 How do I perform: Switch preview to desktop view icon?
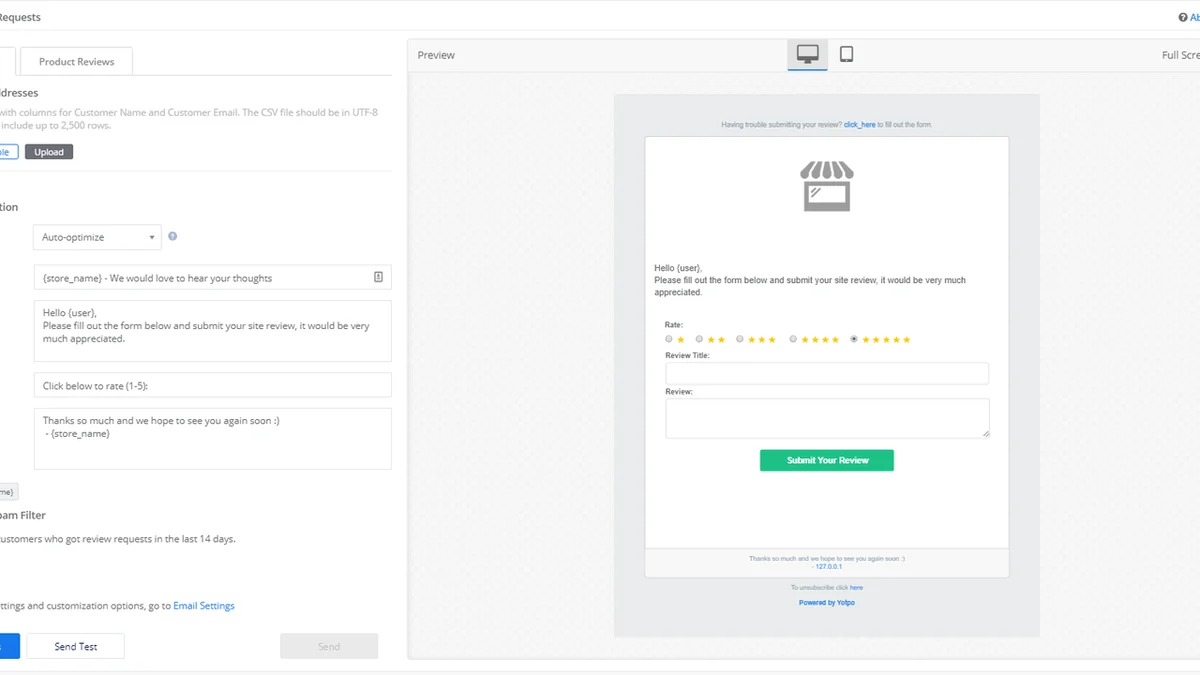807,54
